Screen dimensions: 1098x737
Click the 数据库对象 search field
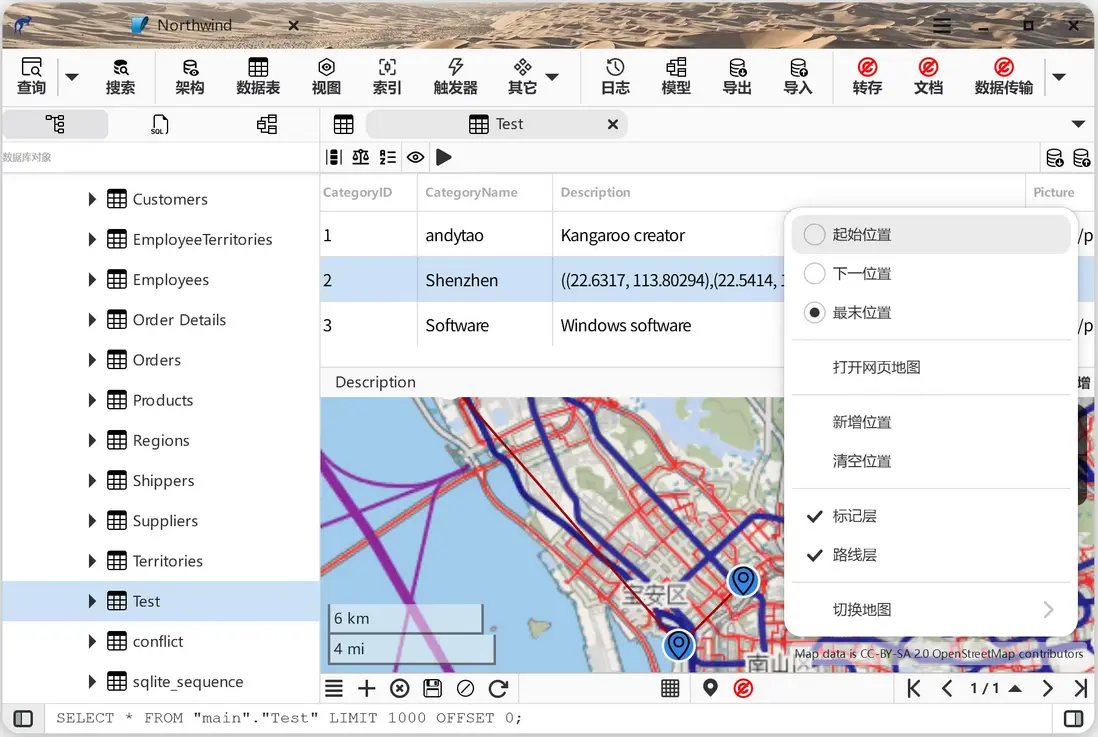tap(160, 157)
